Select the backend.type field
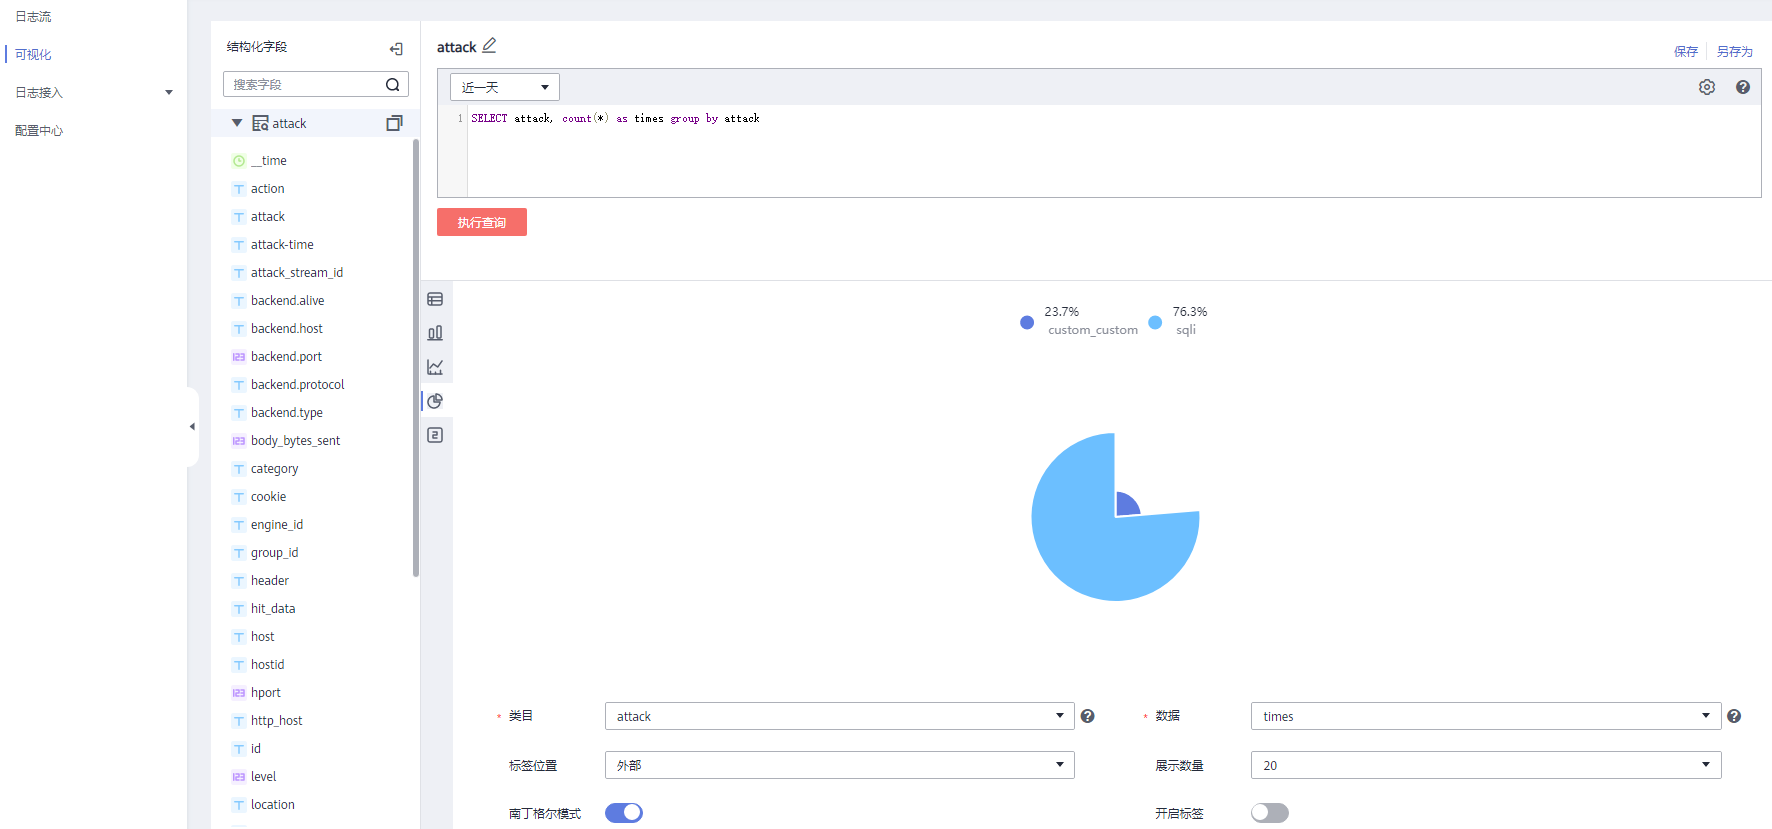1772x829 pixels. coord(287,413)
